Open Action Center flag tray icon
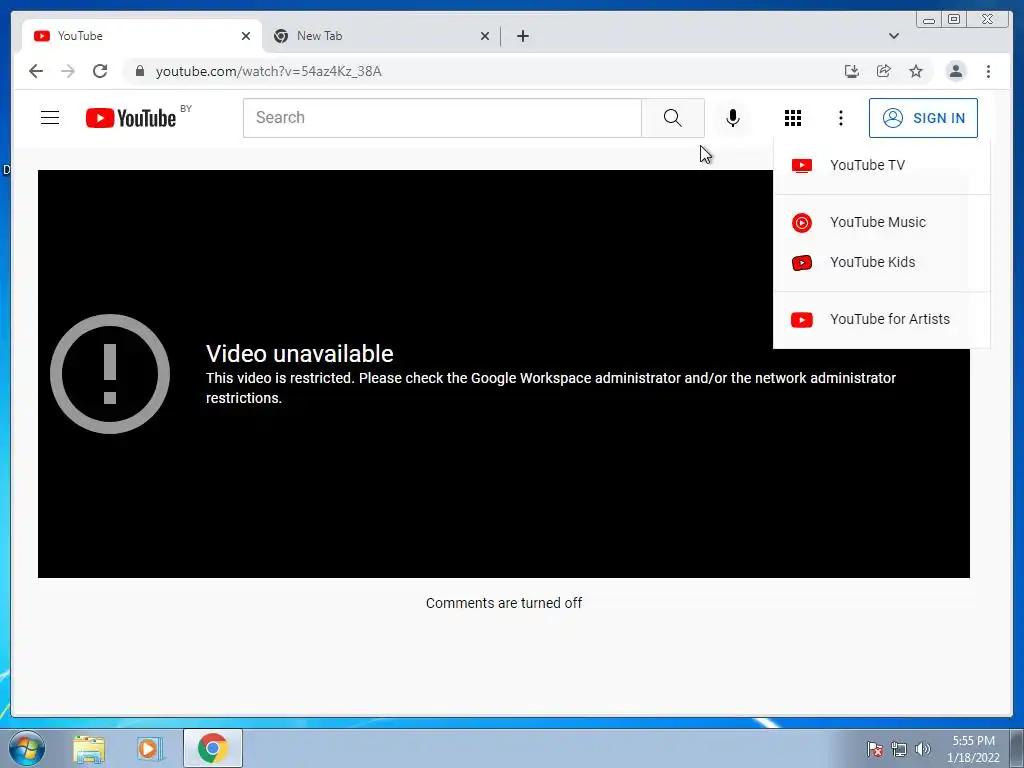Screen dimensions: 1024x768 click(875, 749)
